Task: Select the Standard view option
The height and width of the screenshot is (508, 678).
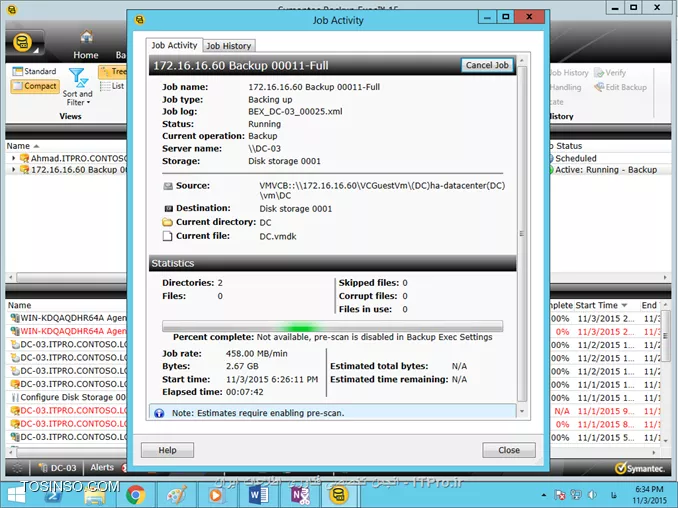Action: coord(35,71)
